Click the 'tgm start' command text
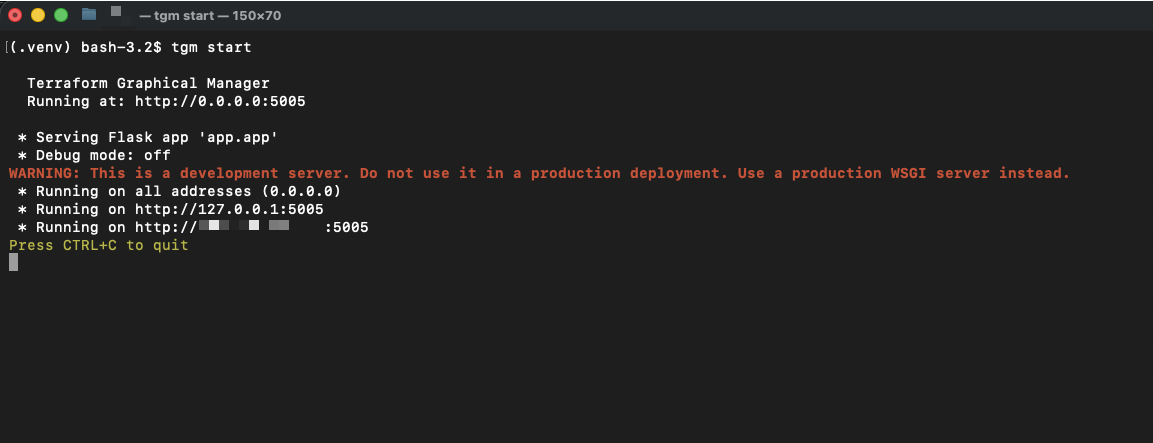The image size is (1153, 443). tap(211, 48)
